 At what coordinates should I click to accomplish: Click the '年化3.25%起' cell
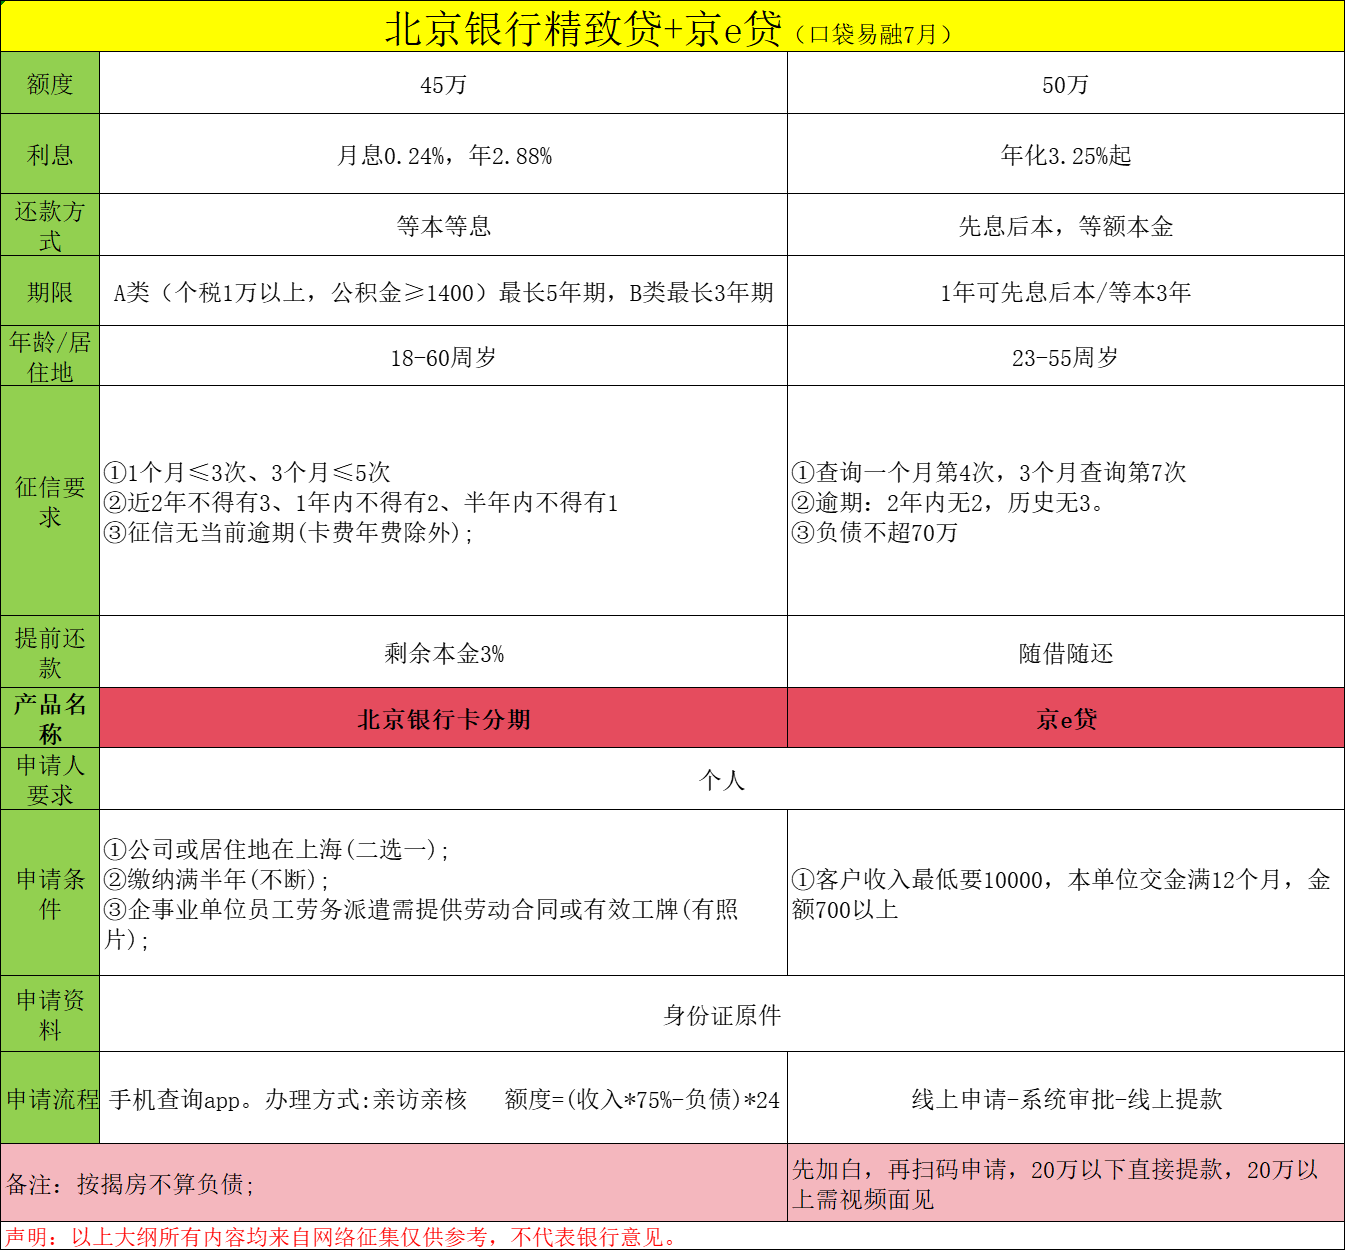[1065, 155]
